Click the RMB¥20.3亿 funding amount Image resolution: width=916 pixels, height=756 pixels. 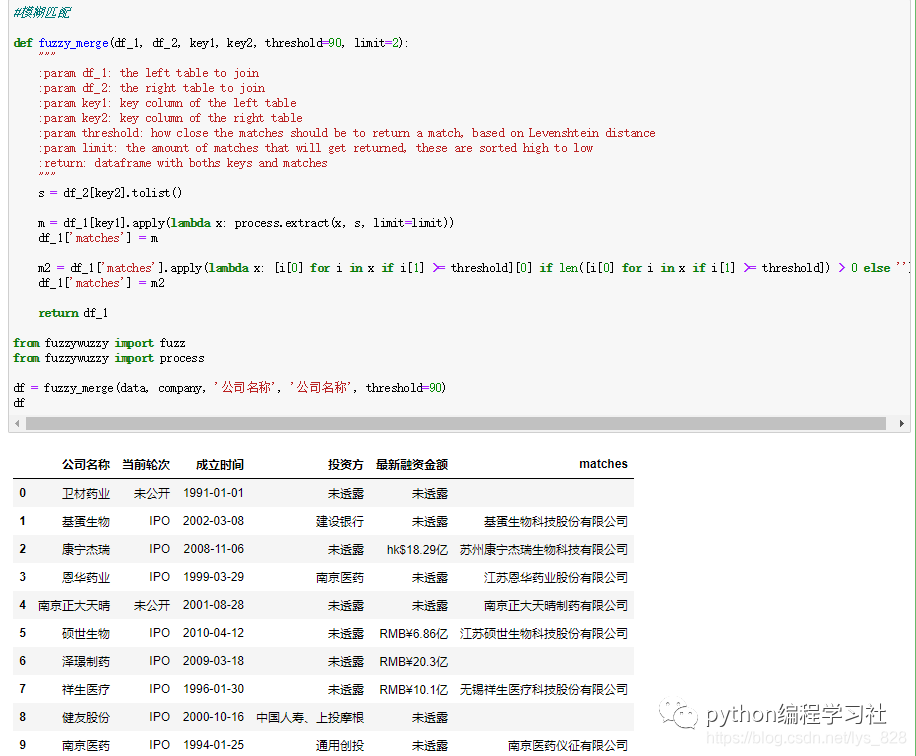(x=414, y=661)
